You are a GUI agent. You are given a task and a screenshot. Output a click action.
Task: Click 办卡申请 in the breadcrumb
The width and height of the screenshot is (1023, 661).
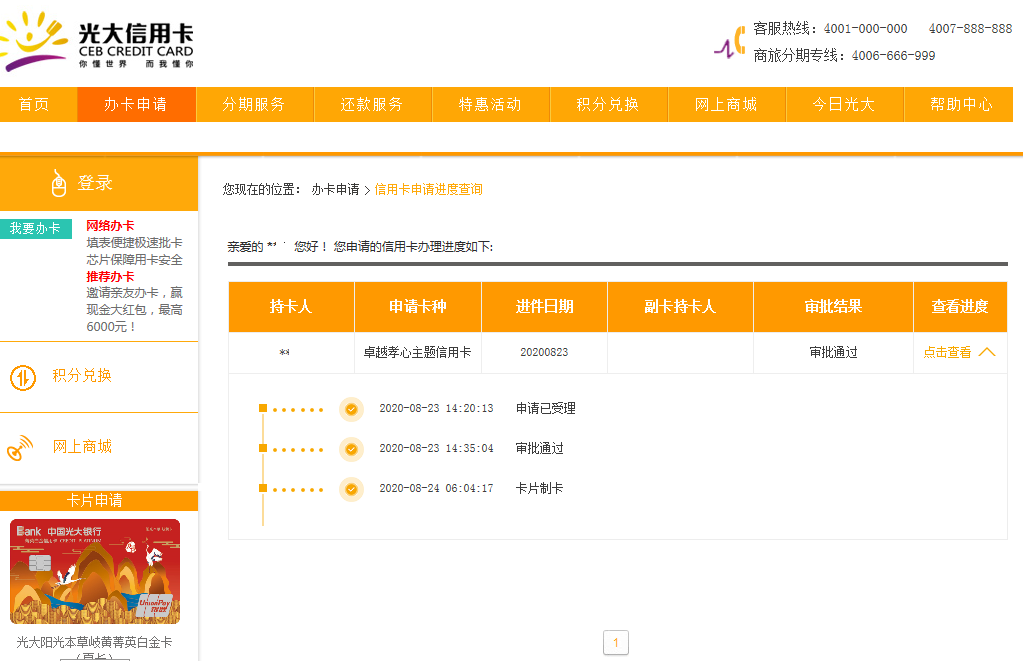pyautogui.click(x=335, y=189)
